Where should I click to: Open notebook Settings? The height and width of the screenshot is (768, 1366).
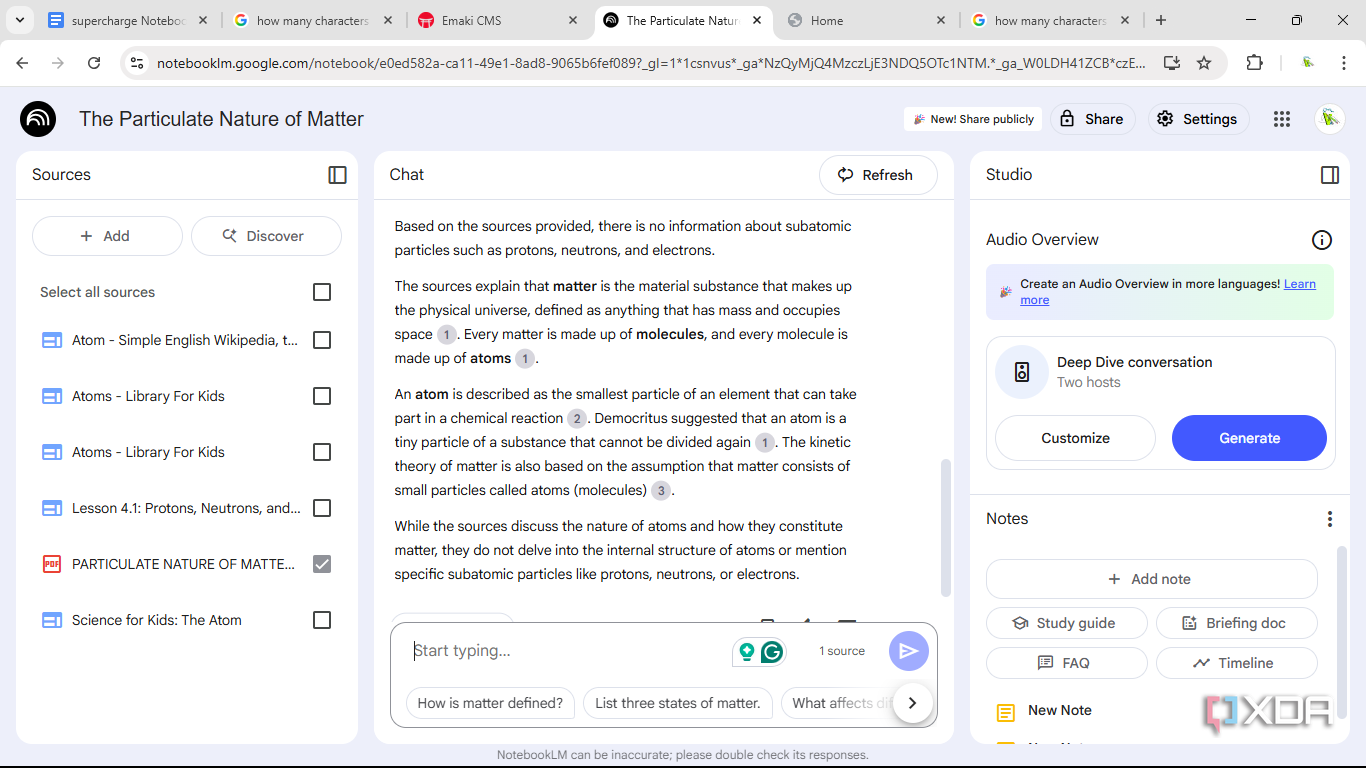(x=1198, y=119)
